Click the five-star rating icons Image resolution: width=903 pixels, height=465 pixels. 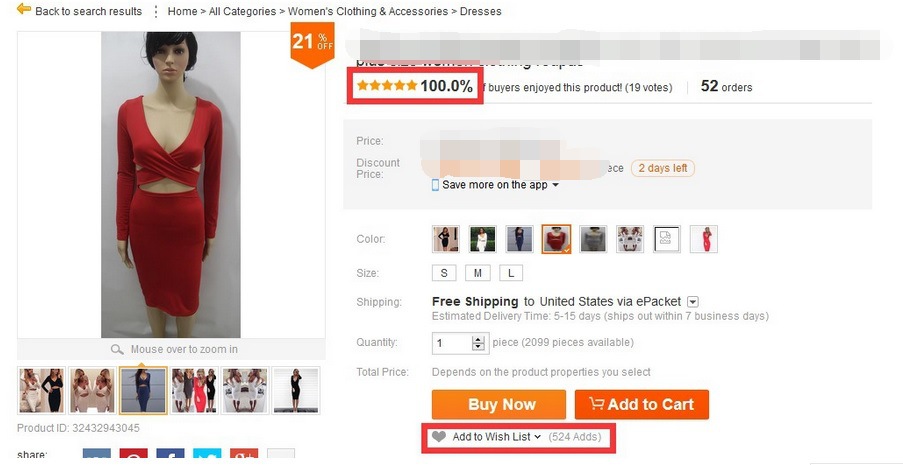tap(387, 86)
